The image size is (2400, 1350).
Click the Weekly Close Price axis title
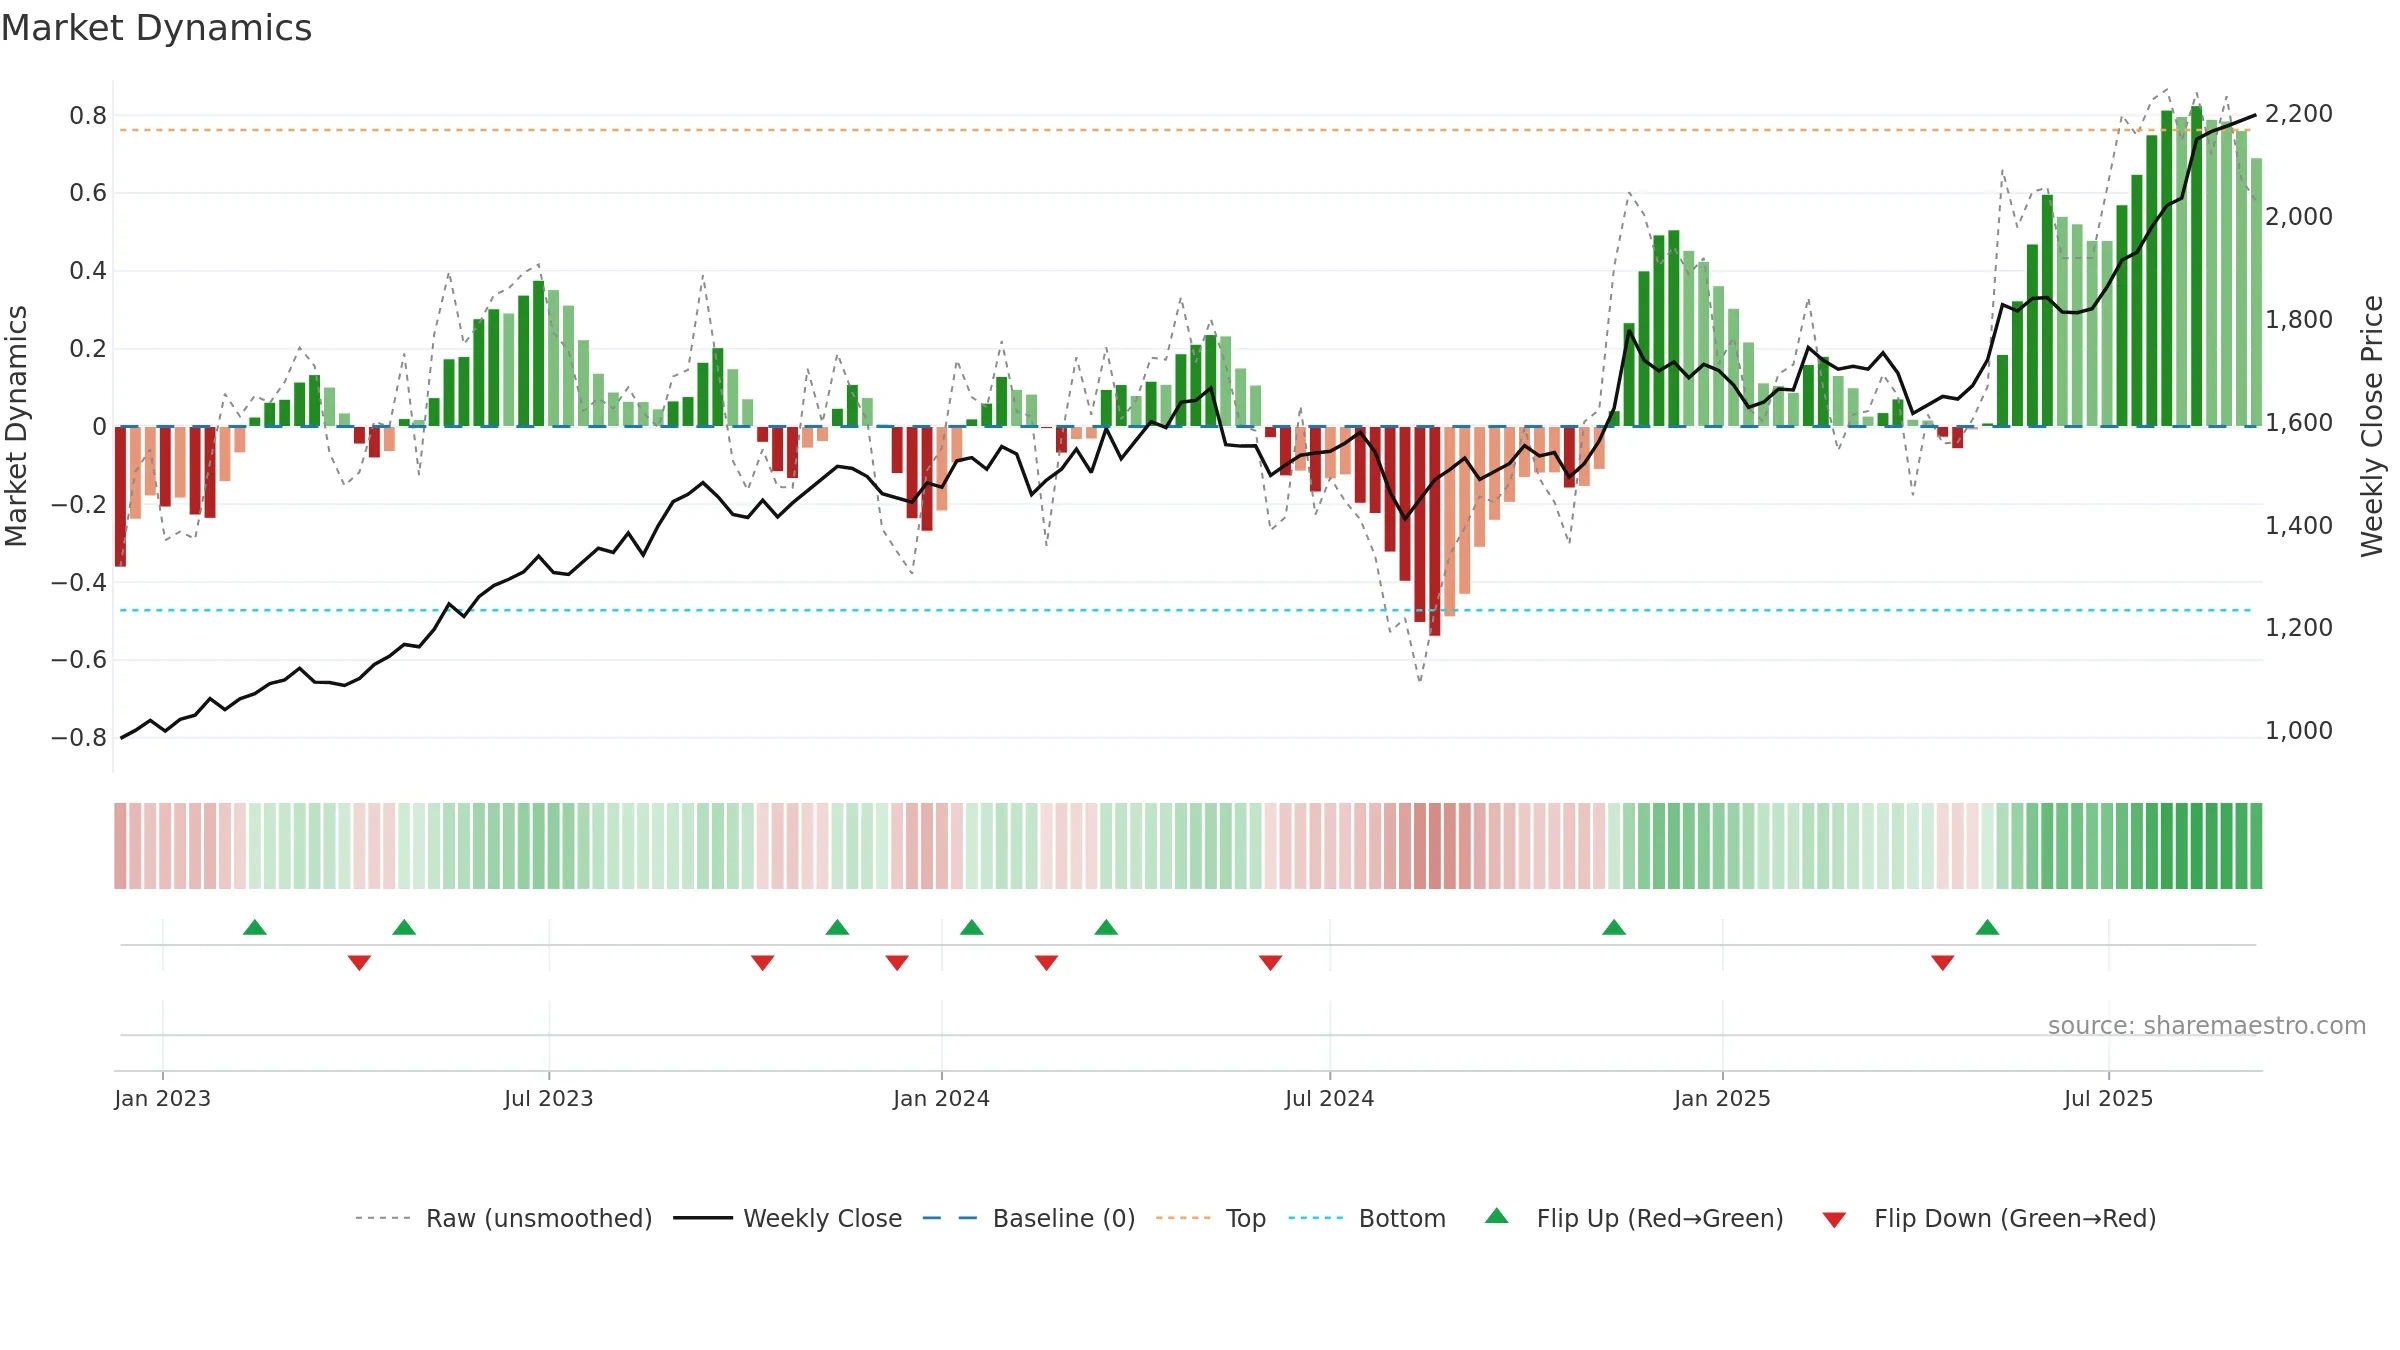(2372, 426)
